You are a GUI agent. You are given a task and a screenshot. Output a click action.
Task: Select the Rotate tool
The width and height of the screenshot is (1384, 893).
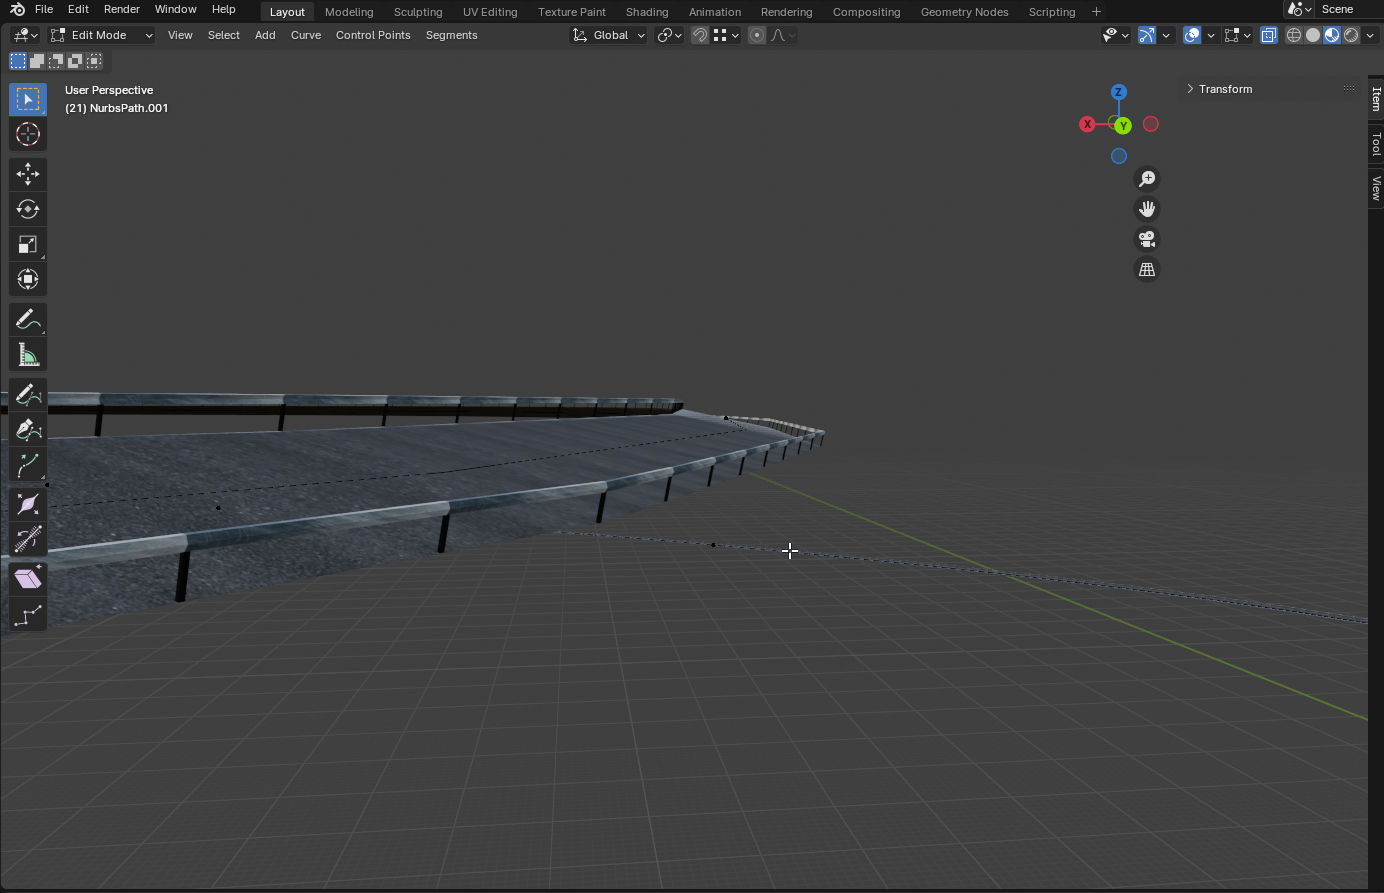click(28, 209)
